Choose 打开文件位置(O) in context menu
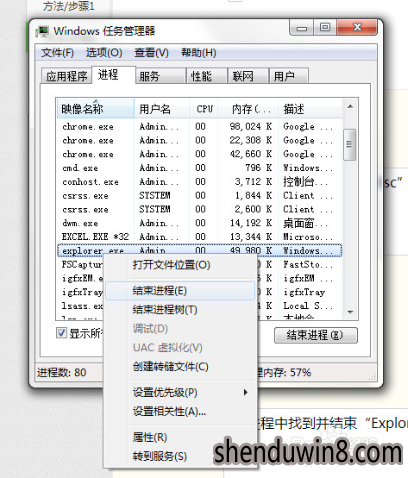Screen dimensions: 408x478 point(180,265)
